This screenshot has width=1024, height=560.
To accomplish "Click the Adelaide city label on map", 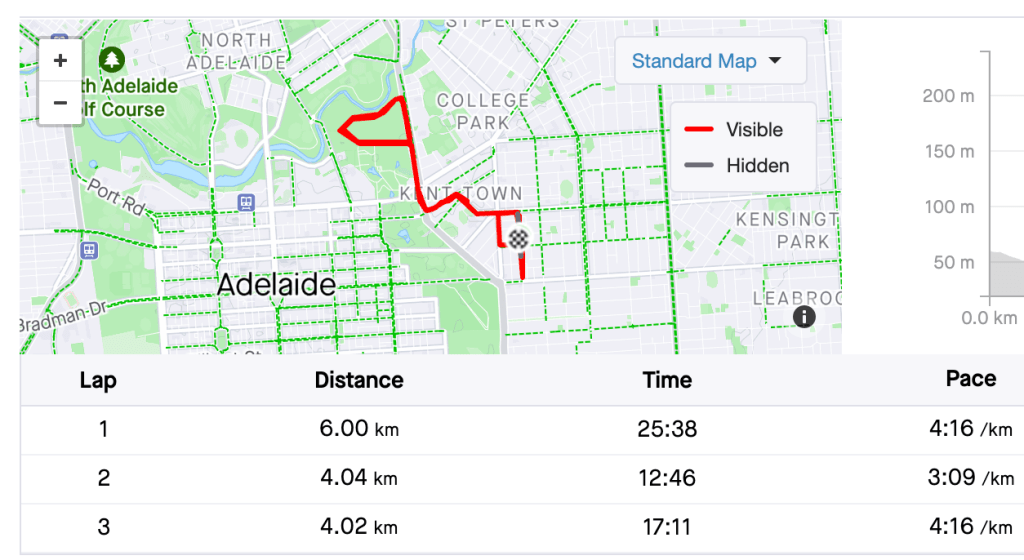I will pyautogui.click(x=276, y=285).
